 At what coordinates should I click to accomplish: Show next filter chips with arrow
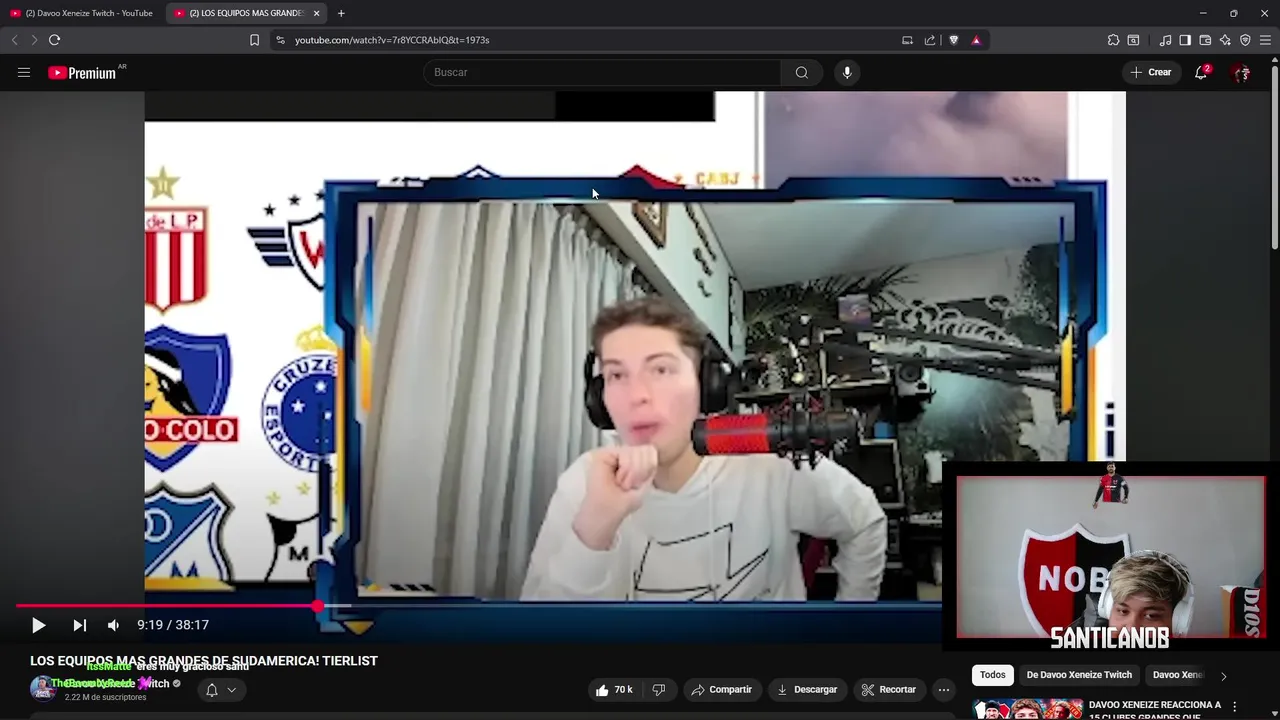pos(1223,676)
